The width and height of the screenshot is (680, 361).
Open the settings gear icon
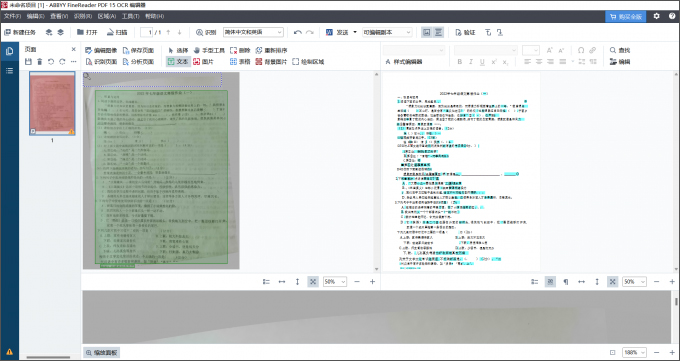(657, 16)
